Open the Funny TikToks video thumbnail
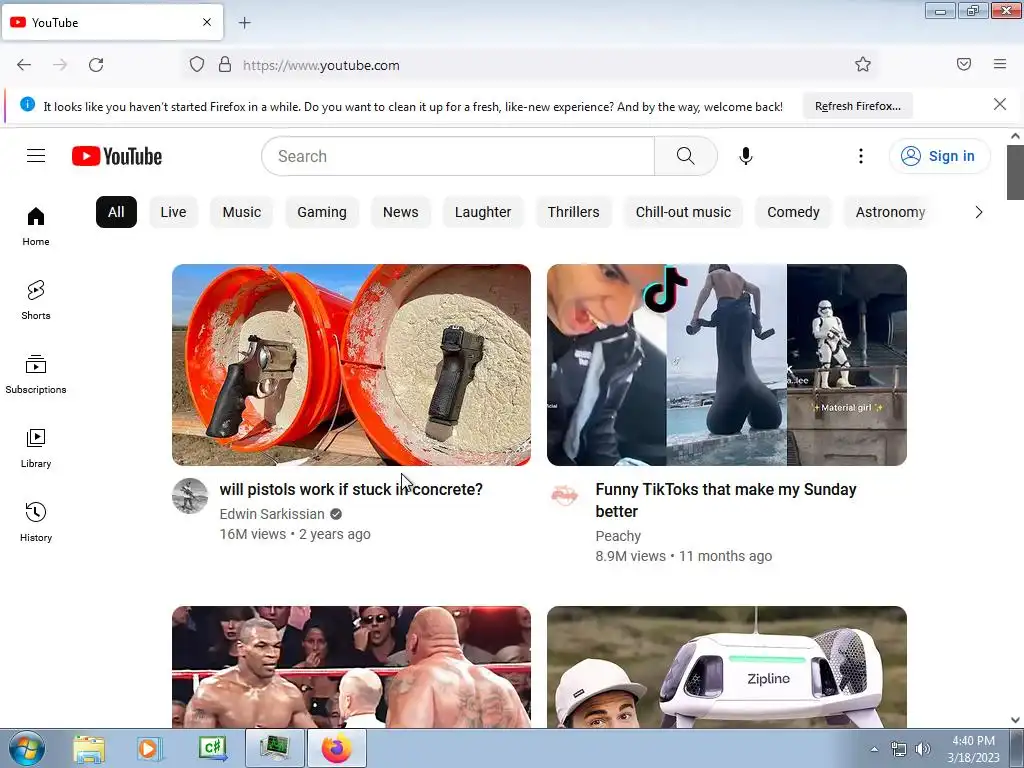Viewport: 1024px width, 768px height. (727, 365)
